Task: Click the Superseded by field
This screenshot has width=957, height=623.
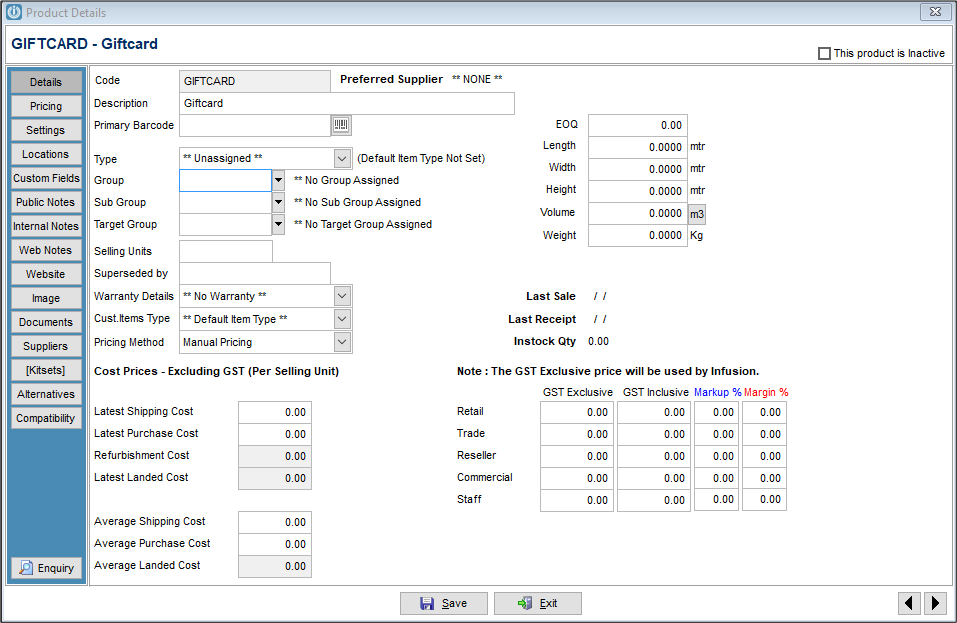Action: click(255, 273)
